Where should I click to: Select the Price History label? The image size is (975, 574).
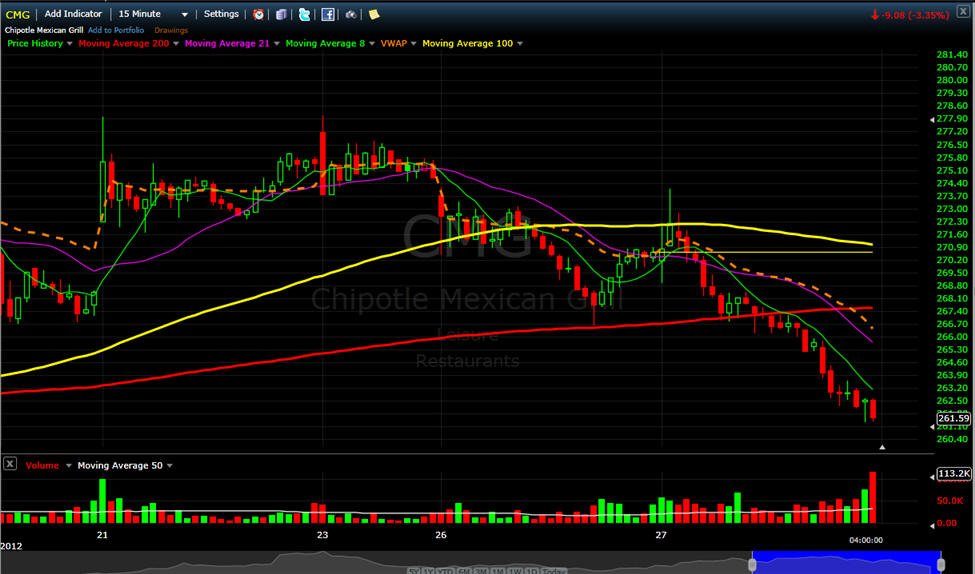click(x=35, y=44)
